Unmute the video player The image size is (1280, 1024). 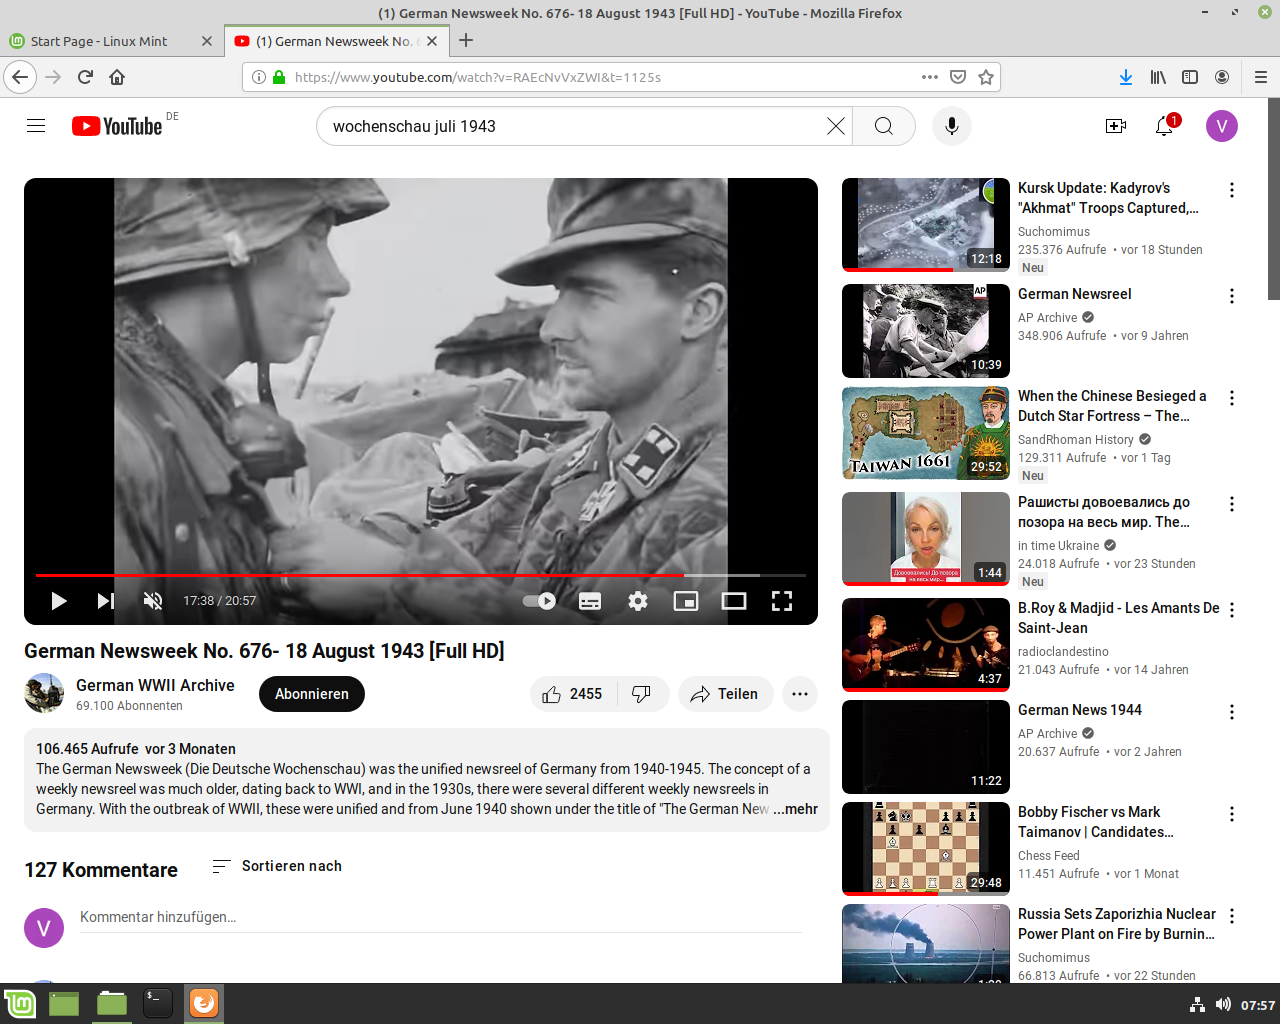(x=153, y=601)
